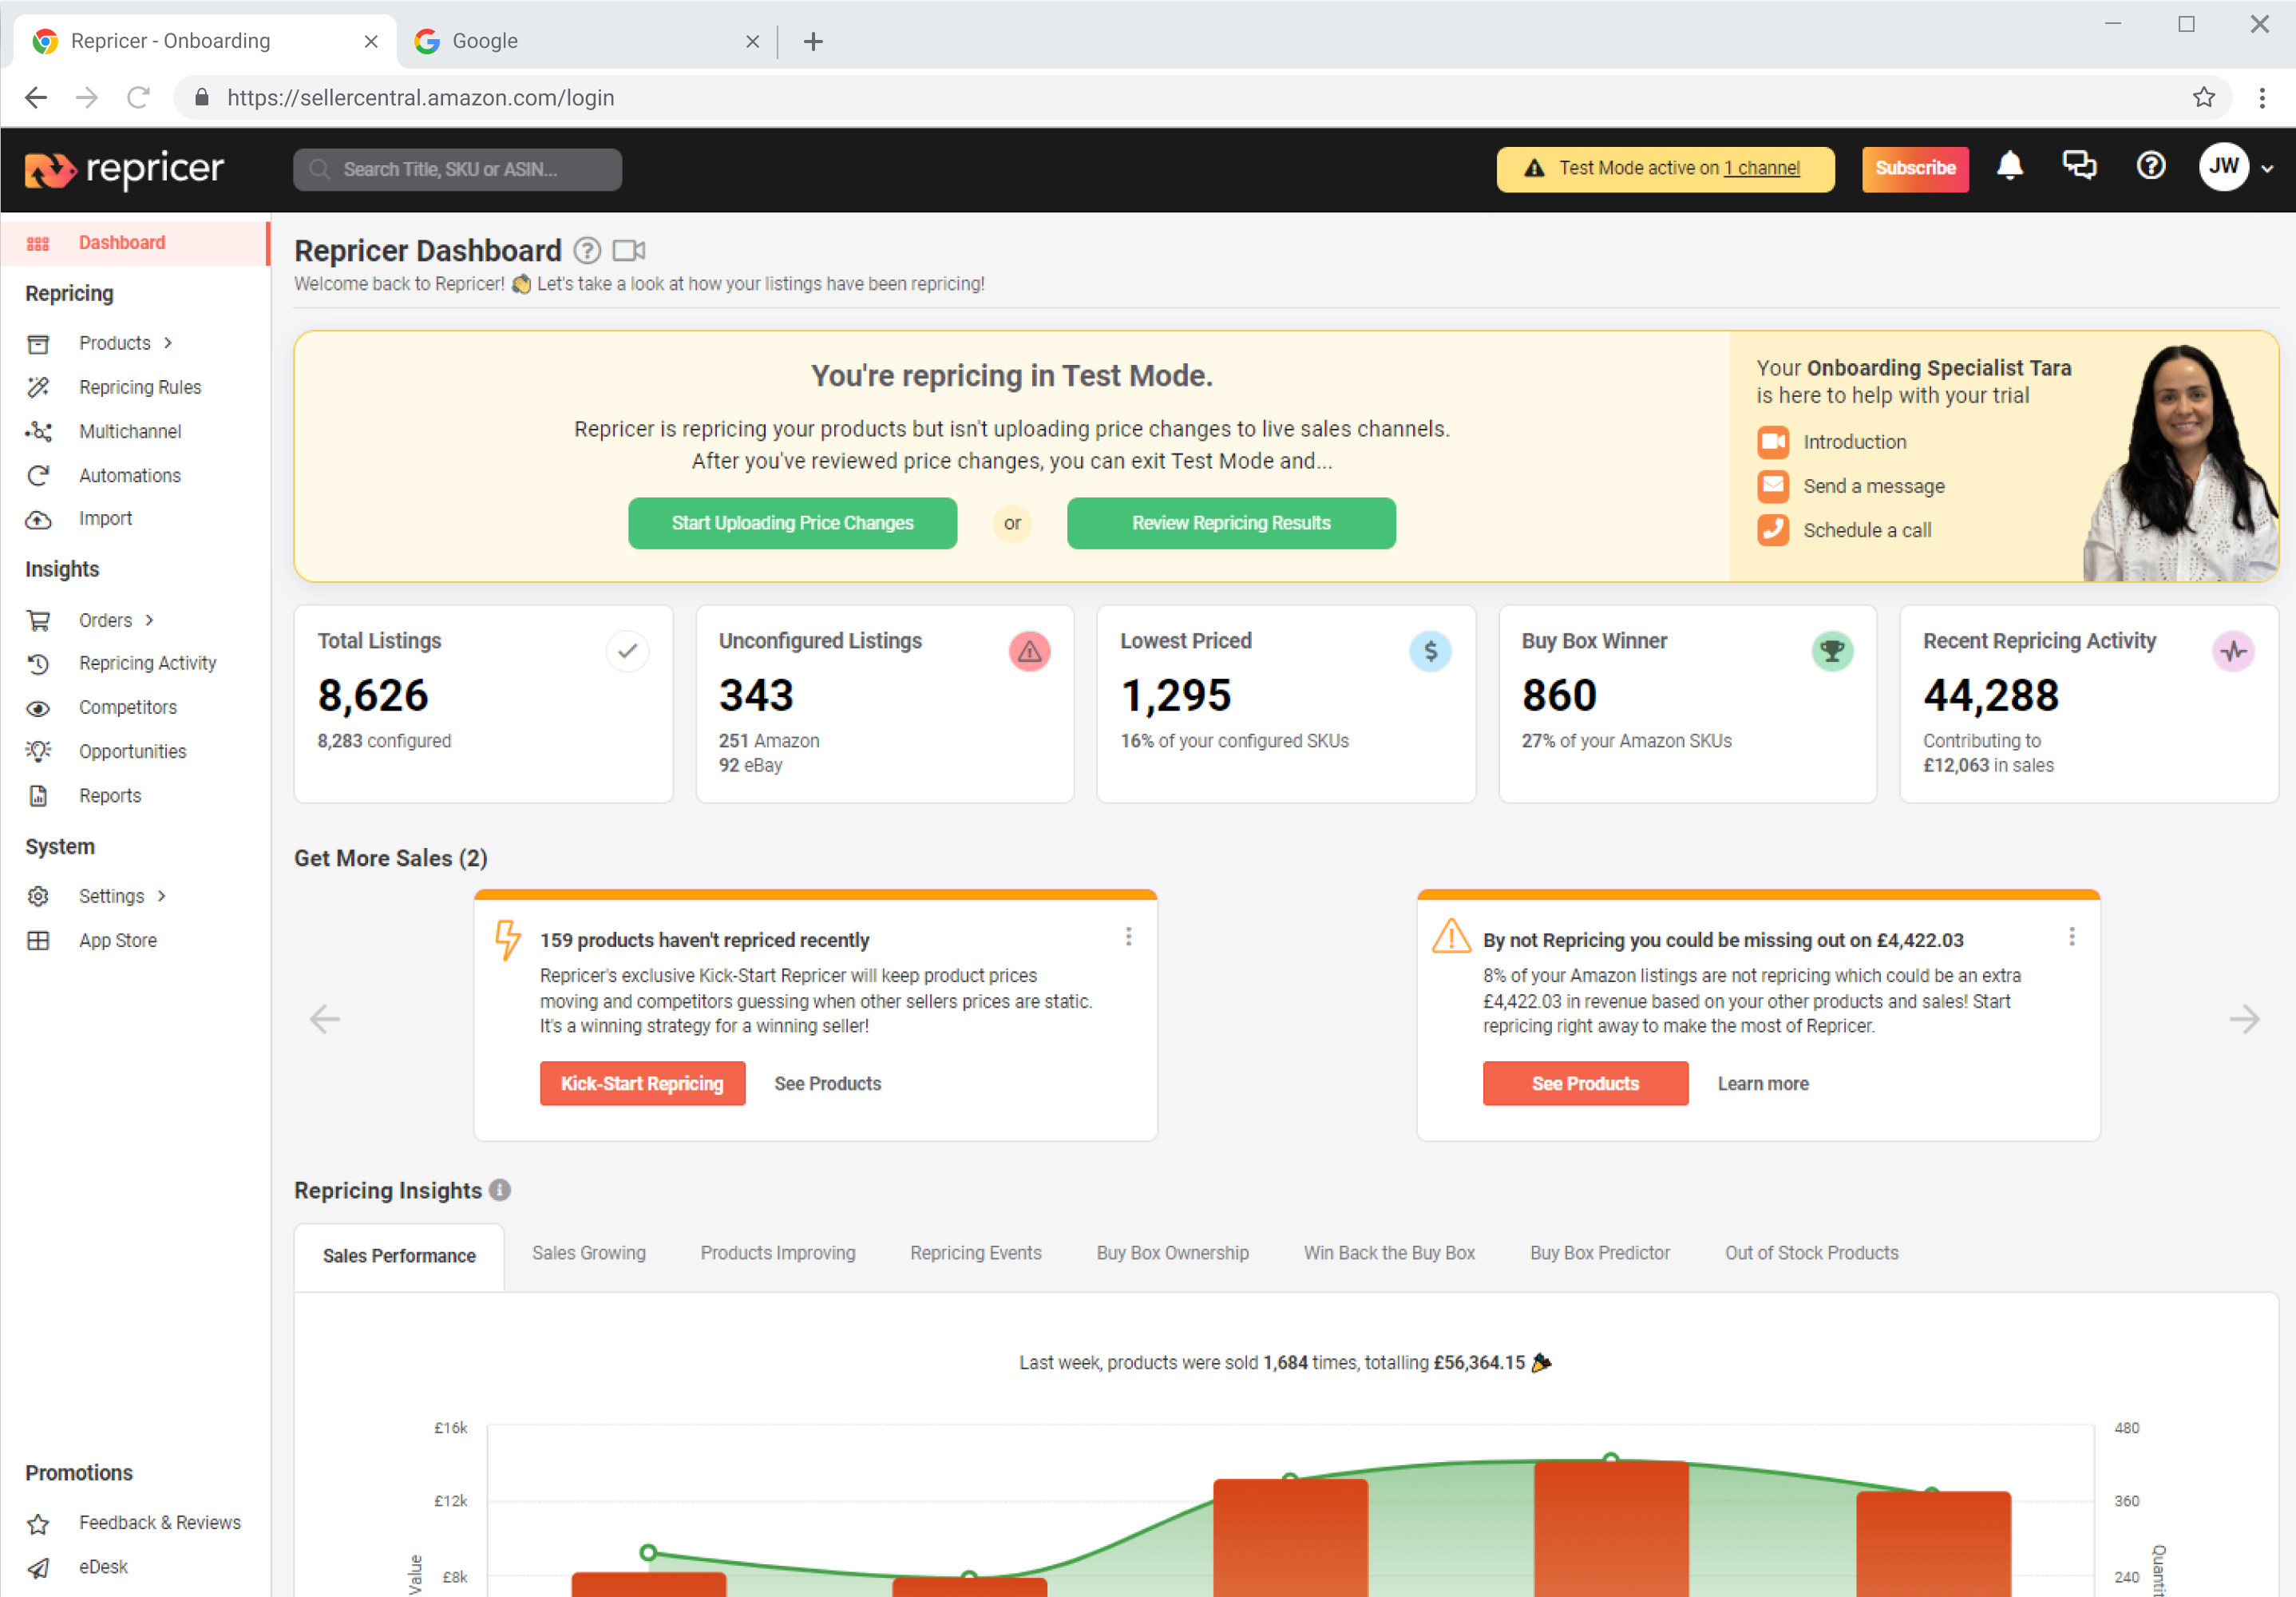Click the Unconfigured Listings warning icon
2296x1597 pixels.
(1029, 651)
